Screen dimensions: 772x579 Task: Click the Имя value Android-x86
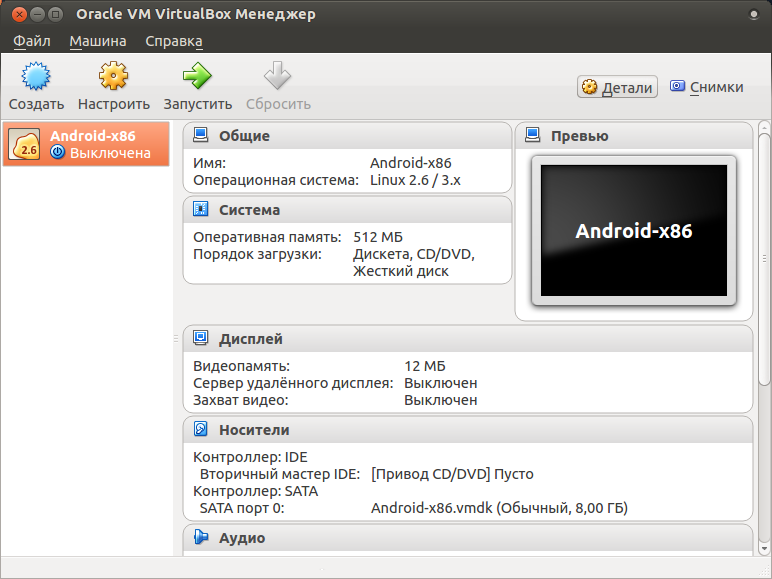(411, 163)
